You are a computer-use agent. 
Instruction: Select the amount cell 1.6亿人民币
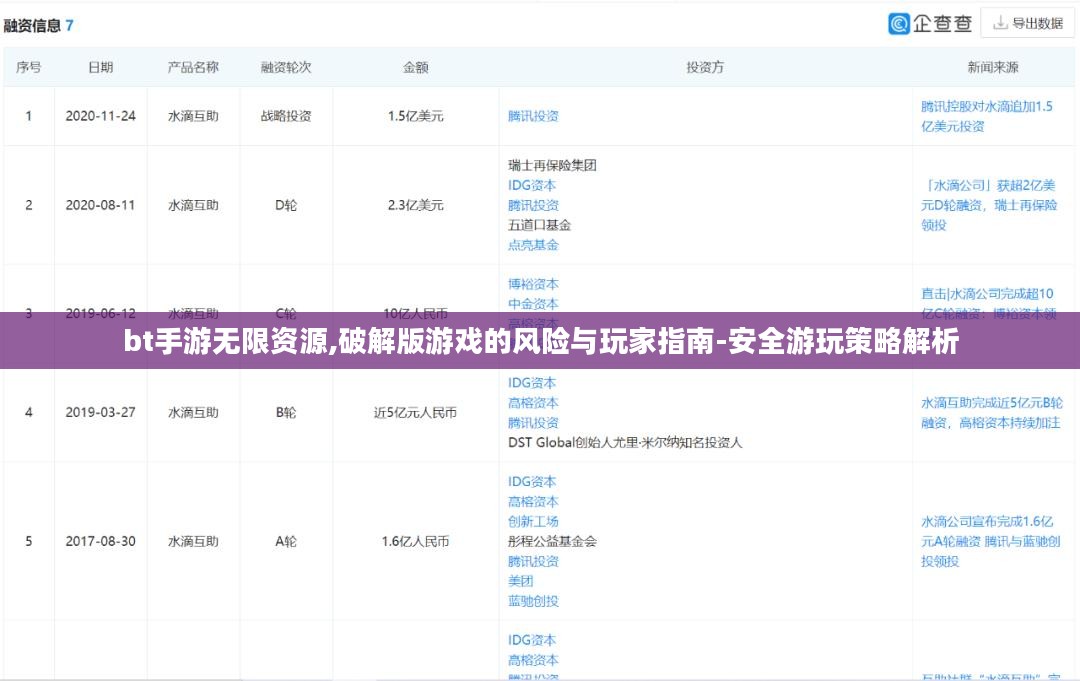pos(415,541)
